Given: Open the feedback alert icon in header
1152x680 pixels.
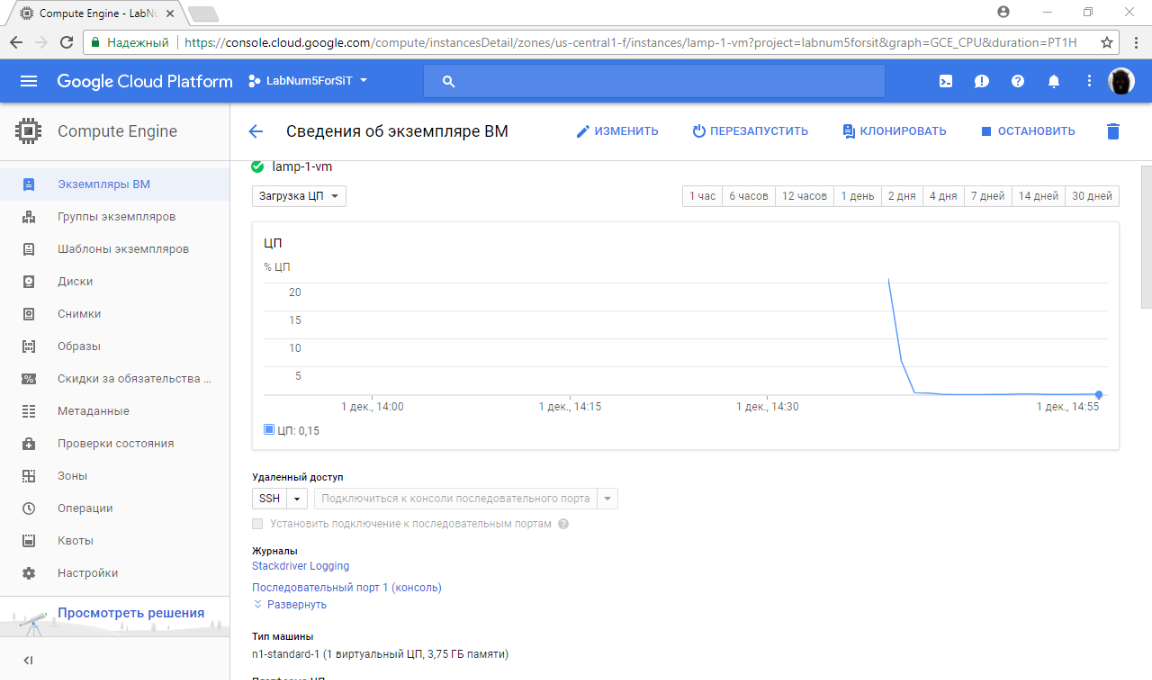Looking at the screenshot, I should pos(982,82).
